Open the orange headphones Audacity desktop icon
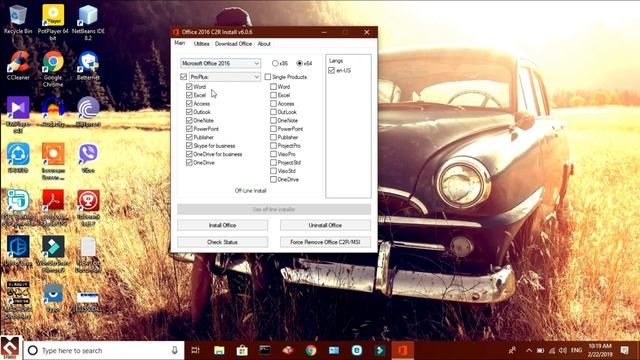 (x=53, y=111)
